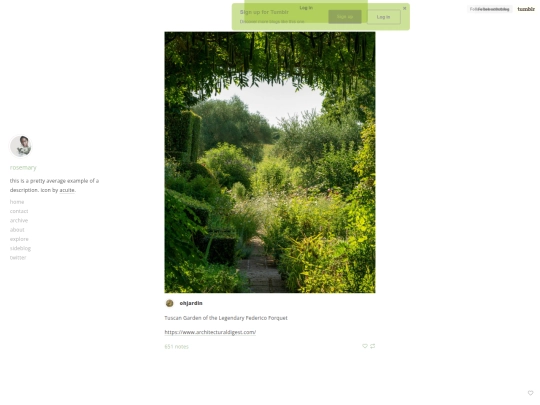This screenshot has height=405, width=540.
Task: Open the rosemary avatar icon
Action: (x=21, y=146)
